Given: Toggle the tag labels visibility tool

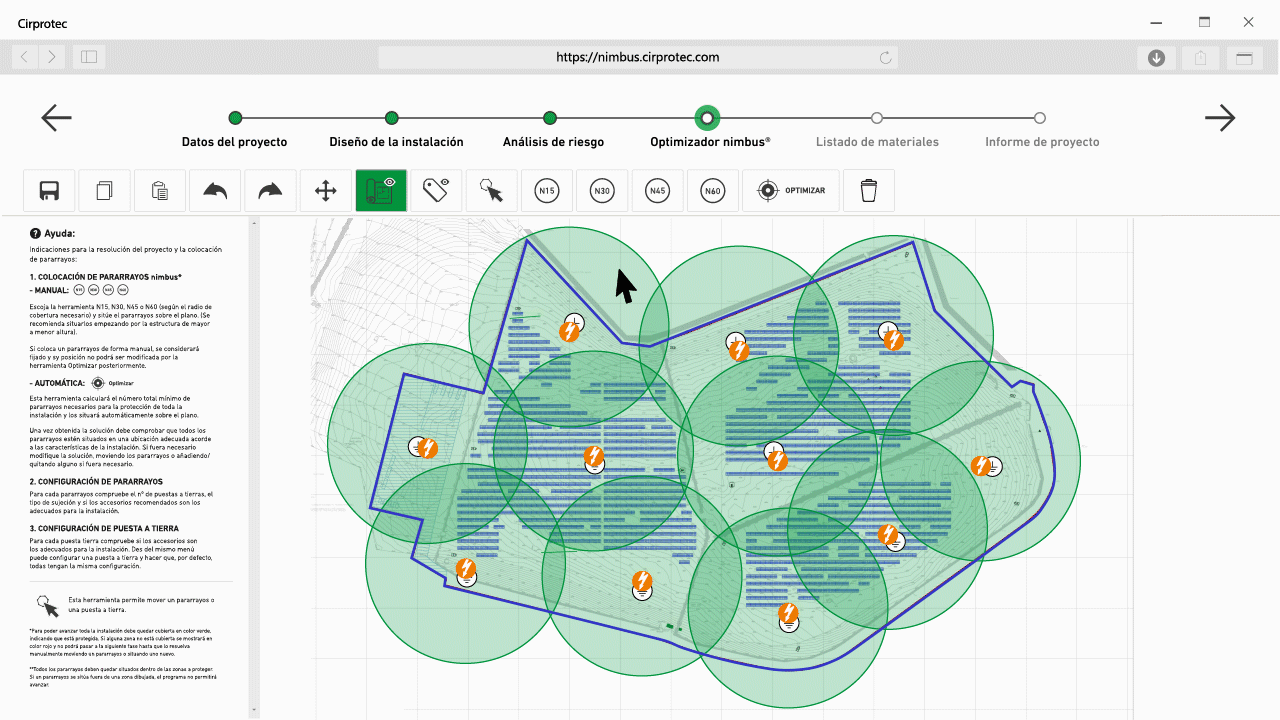Looking at the screenshot, I should 436,190.
